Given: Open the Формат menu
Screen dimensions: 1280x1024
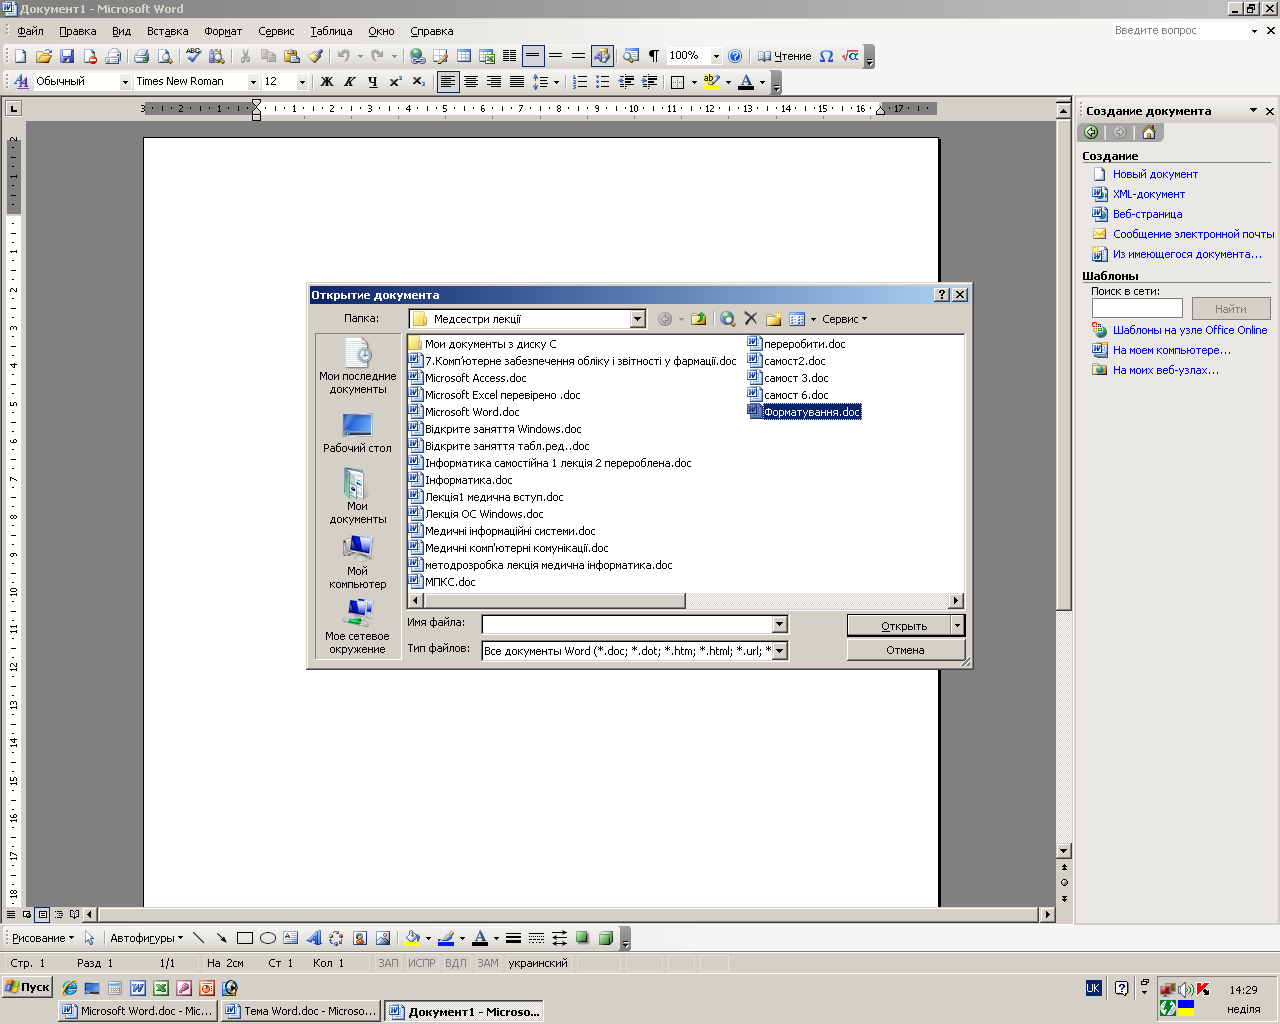Looking at the screenshot, I should [x=223, y=31].
